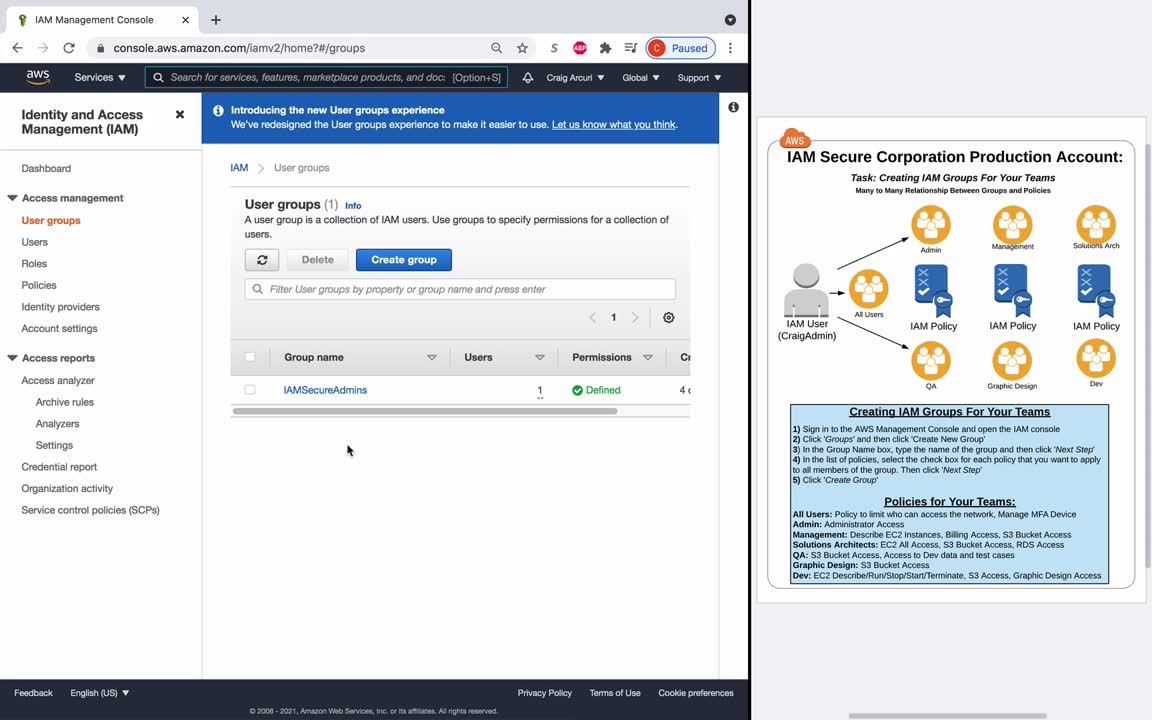This screenshot has height=720, width=1152.
Task: Select Roles in the sidebar
Action: coord(34,264)
